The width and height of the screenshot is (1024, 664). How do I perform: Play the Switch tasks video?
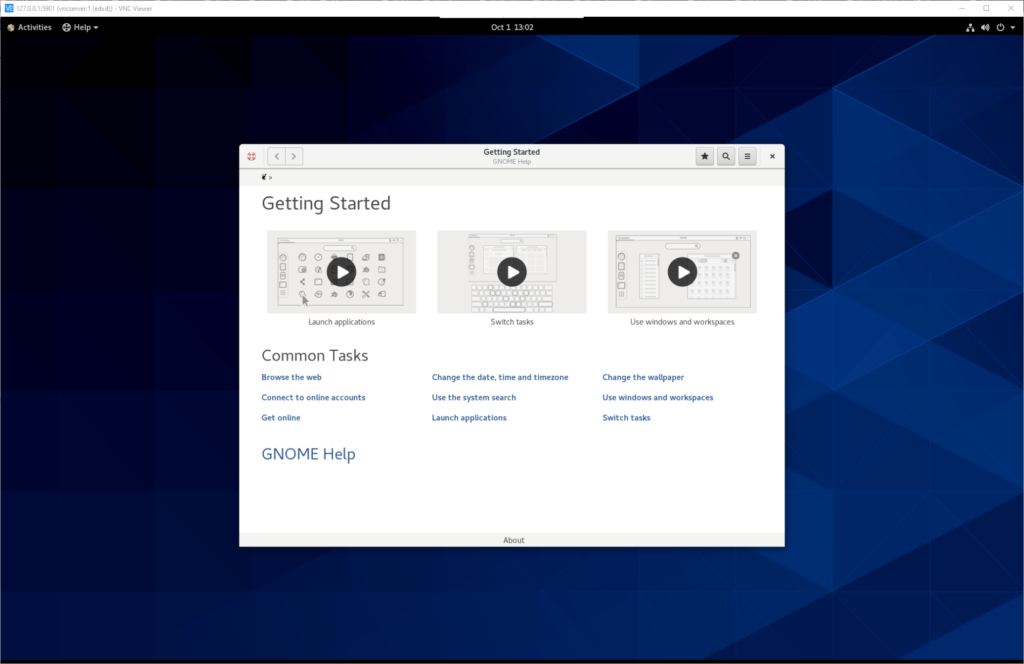tap(511, 271)
